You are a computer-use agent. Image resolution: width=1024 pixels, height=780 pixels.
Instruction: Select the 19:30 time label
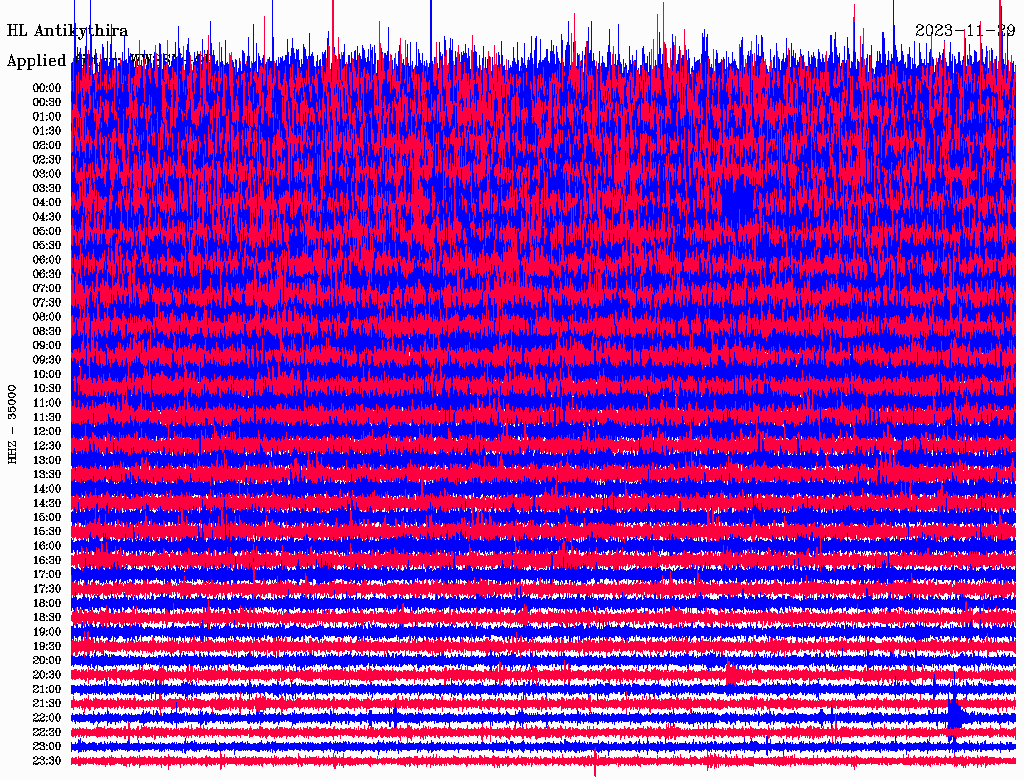pos(47,647)
